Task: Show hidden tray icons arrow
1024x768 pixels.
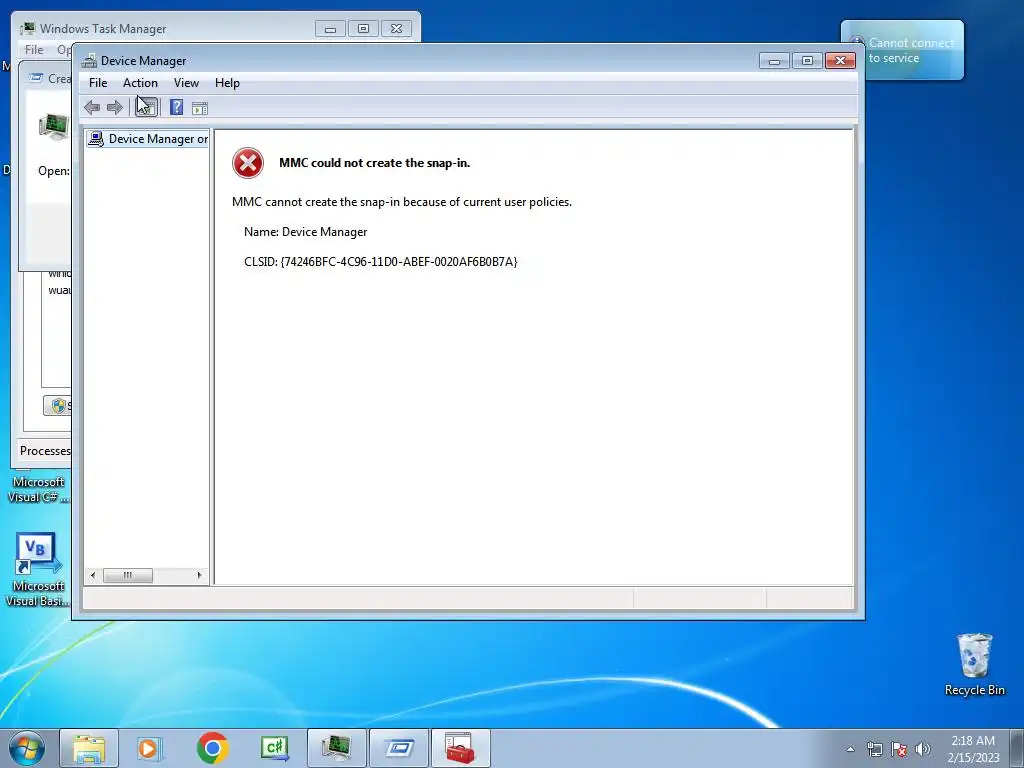Action: tap(850, 749)
